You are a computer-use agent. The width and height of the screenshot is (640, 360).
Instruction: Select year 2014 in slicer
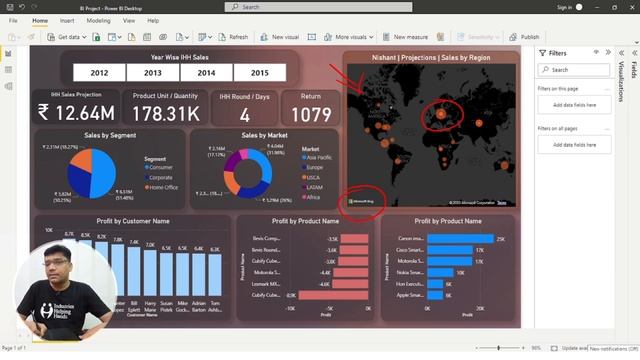206,73
